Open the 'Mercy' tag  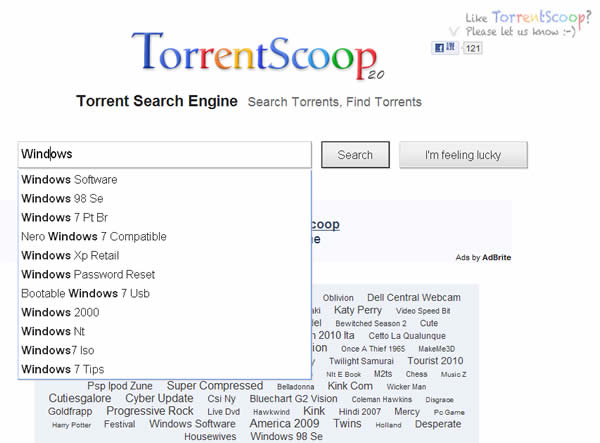coord(407,412)
